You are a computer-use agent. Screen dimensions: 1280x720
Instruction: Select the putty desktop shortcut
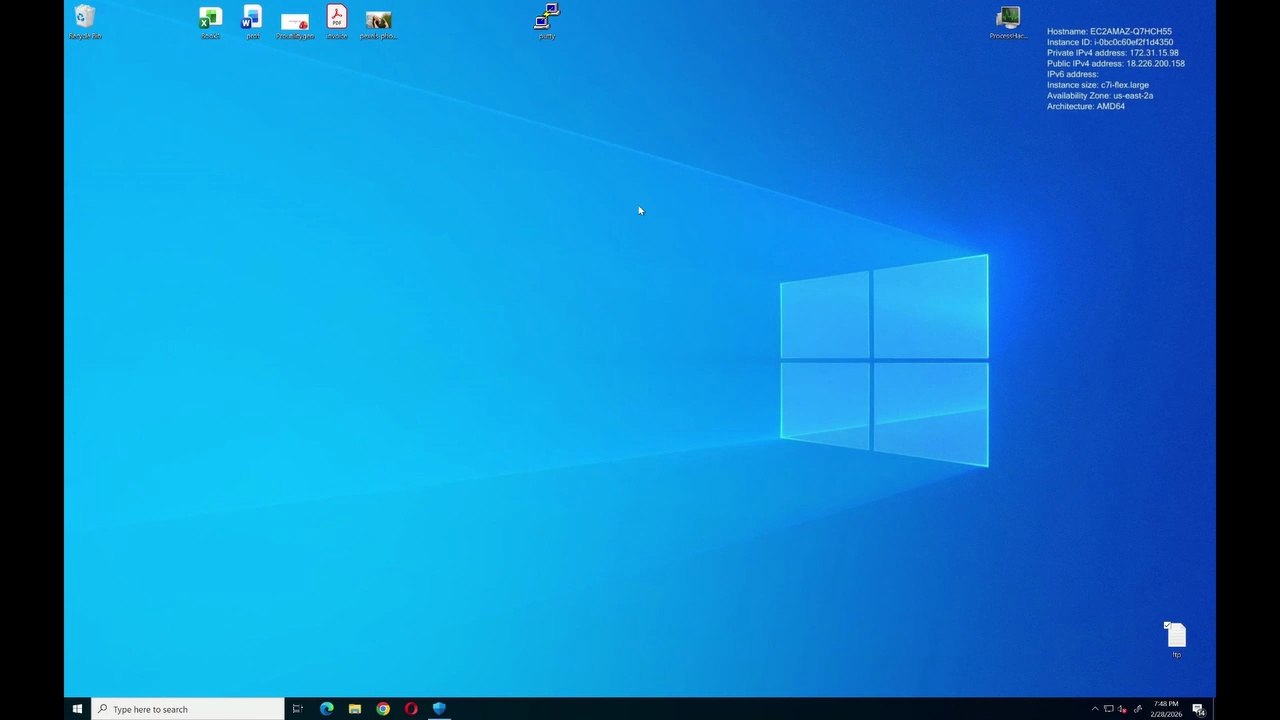(546, 22)
